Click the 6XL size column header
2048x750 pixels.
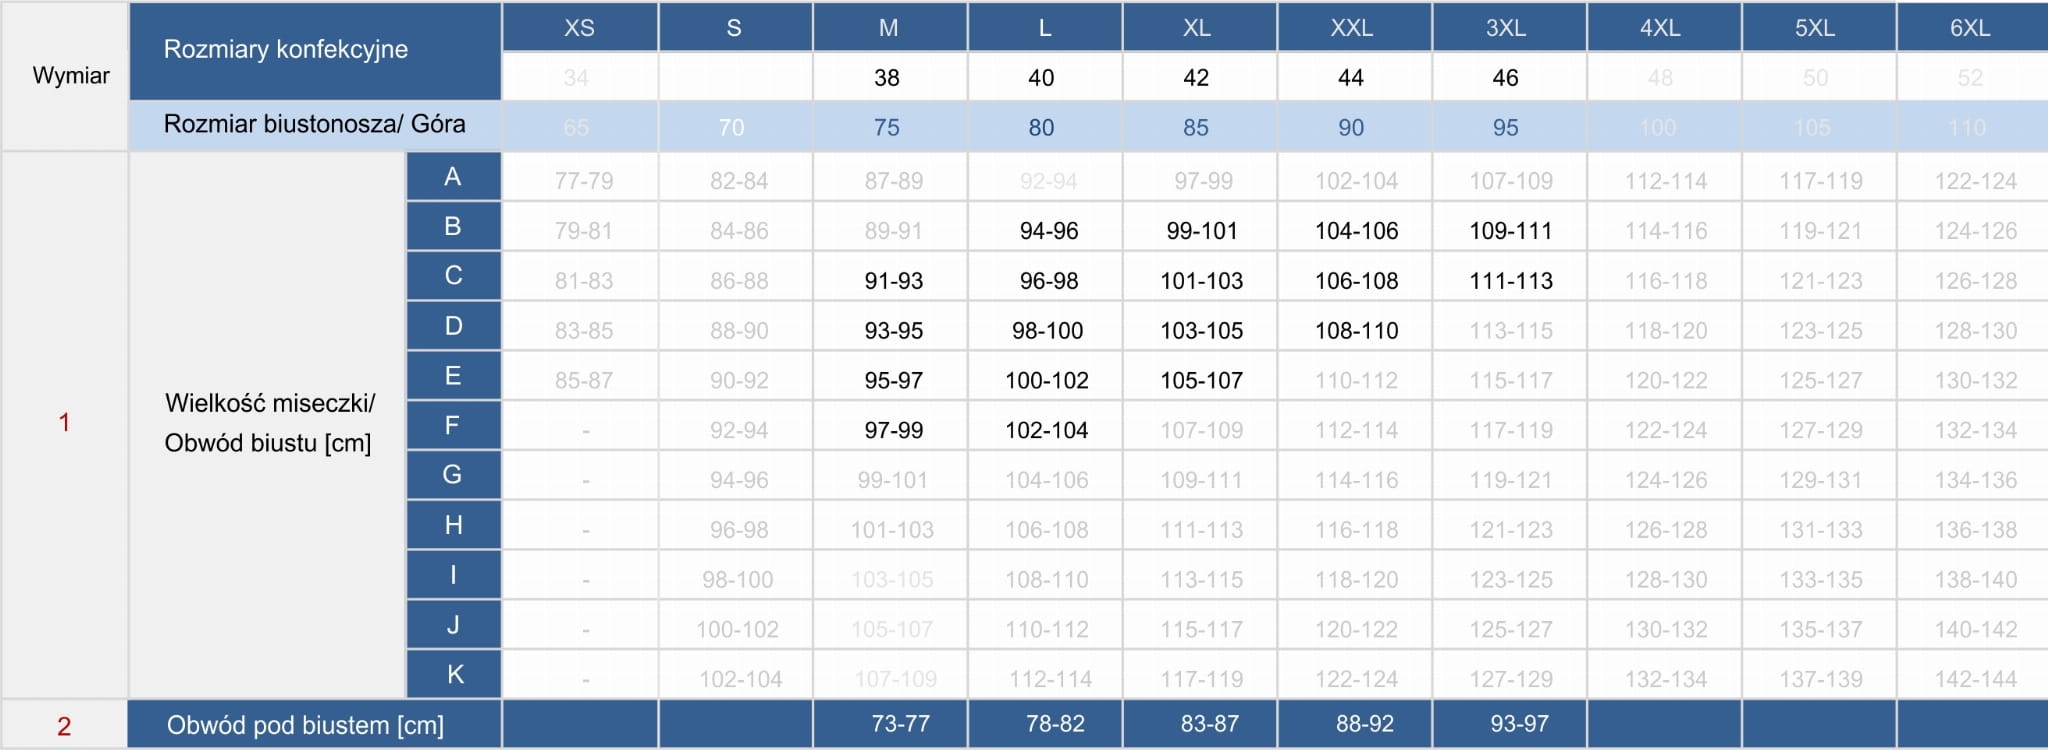click(1970, 28)
